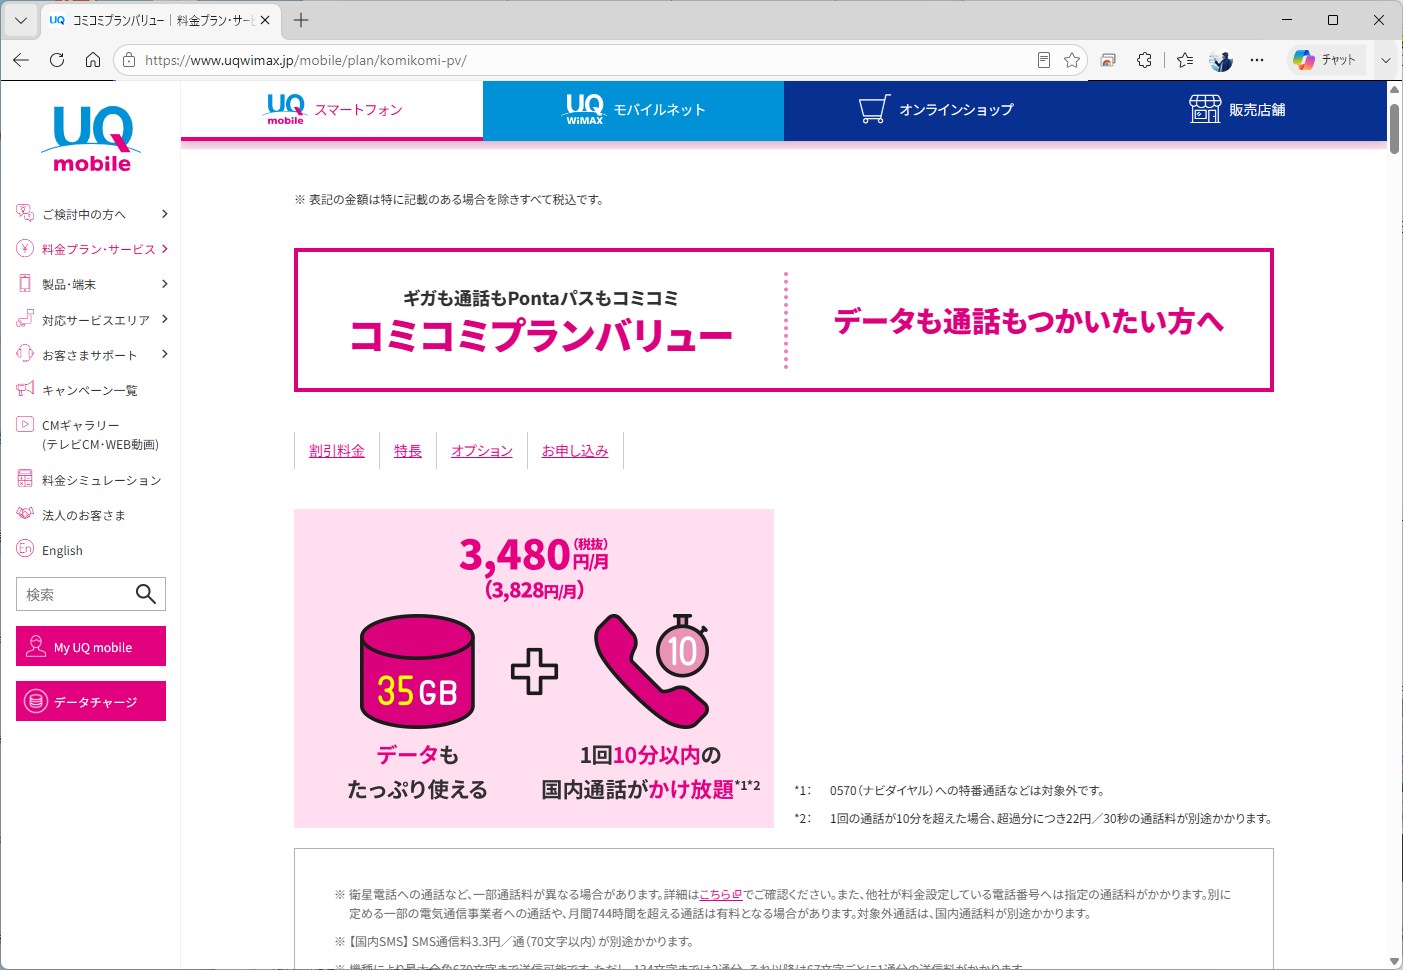The image size is (1403, 970).
Task: Select the コミコミプランバリュー browser tab
Action: [160, 20]
